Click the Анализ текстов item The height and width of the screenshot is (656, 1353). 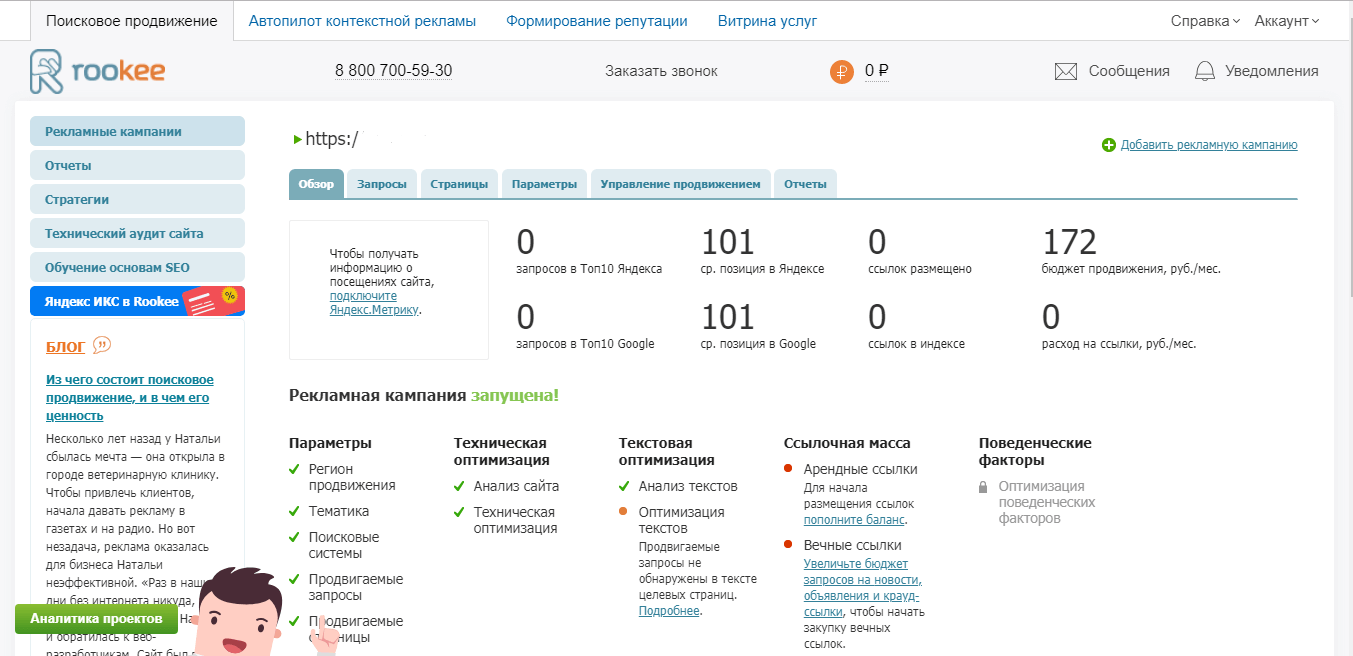click(x=688, y=486)
